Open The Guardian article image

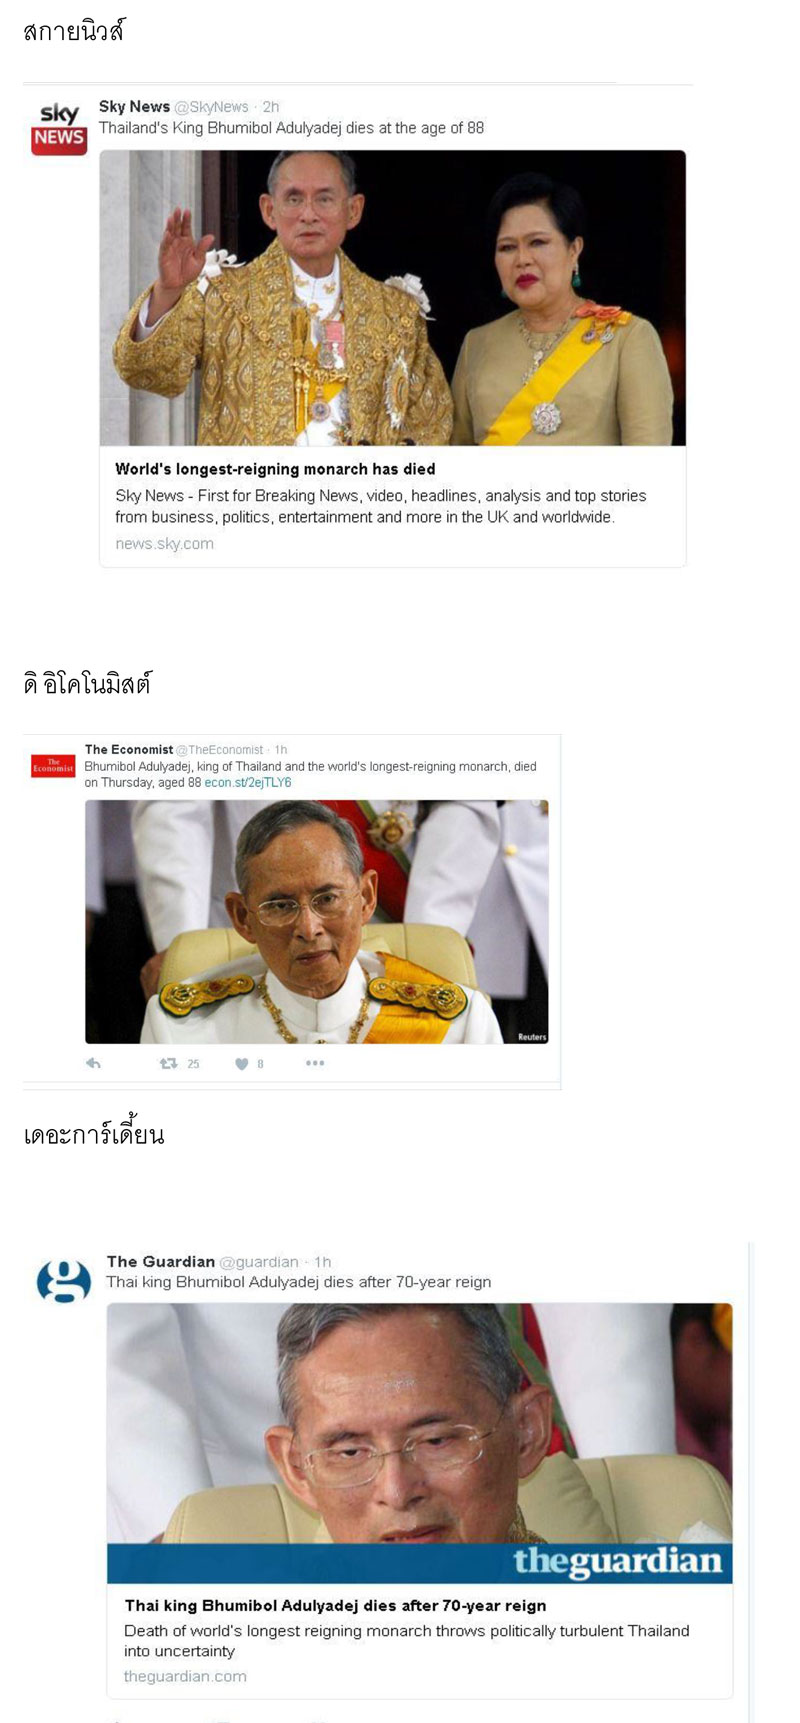[x=420, y=1443]
